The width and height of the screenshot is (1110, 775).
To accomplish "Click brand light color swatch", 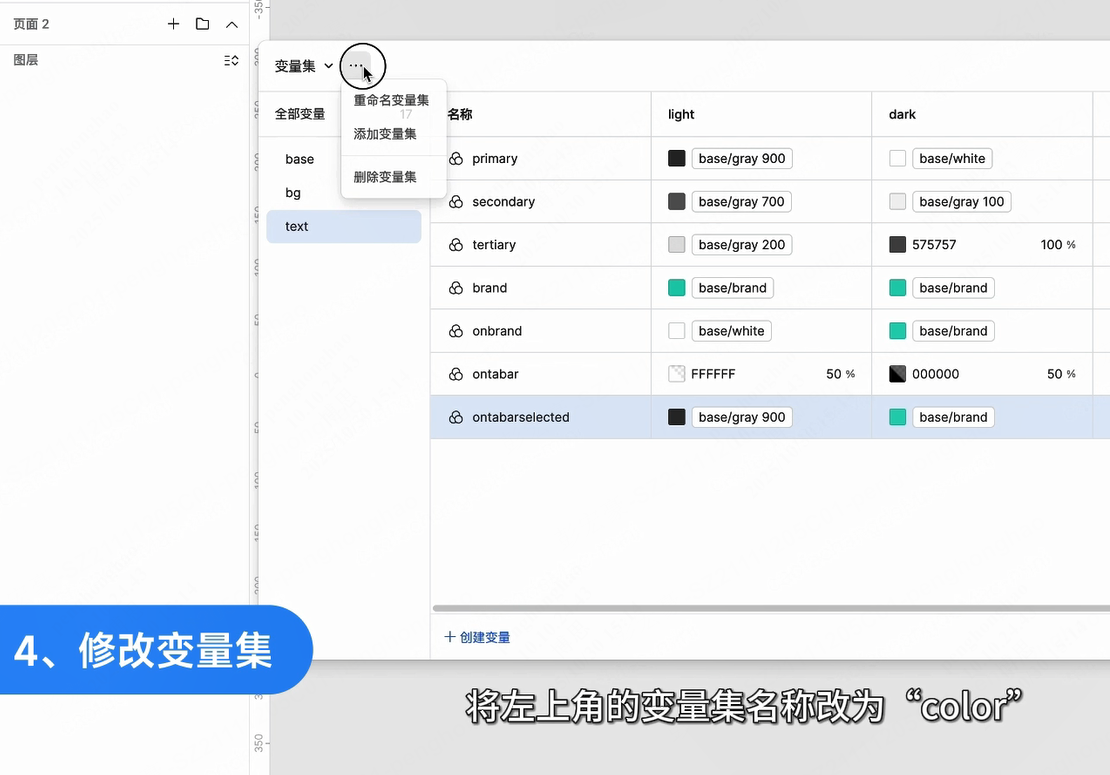I will click(x=677, y=288).
